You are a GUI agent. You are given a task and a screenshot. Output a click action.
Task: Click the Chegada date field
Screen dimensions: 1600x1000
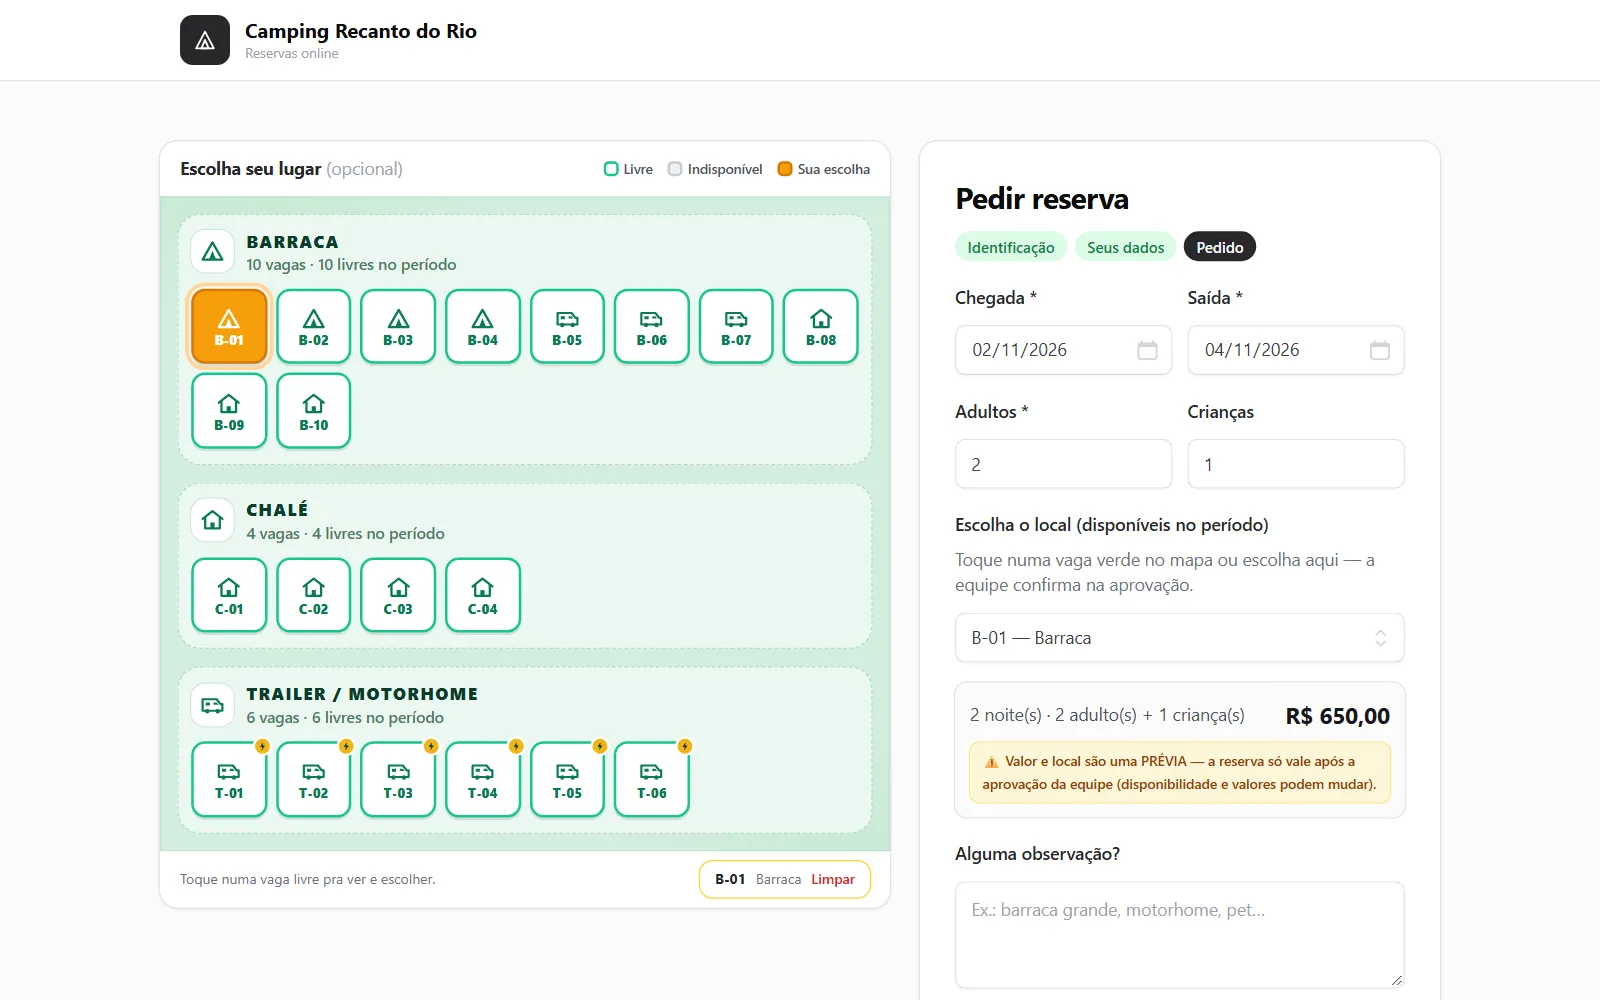point(1063,350)
